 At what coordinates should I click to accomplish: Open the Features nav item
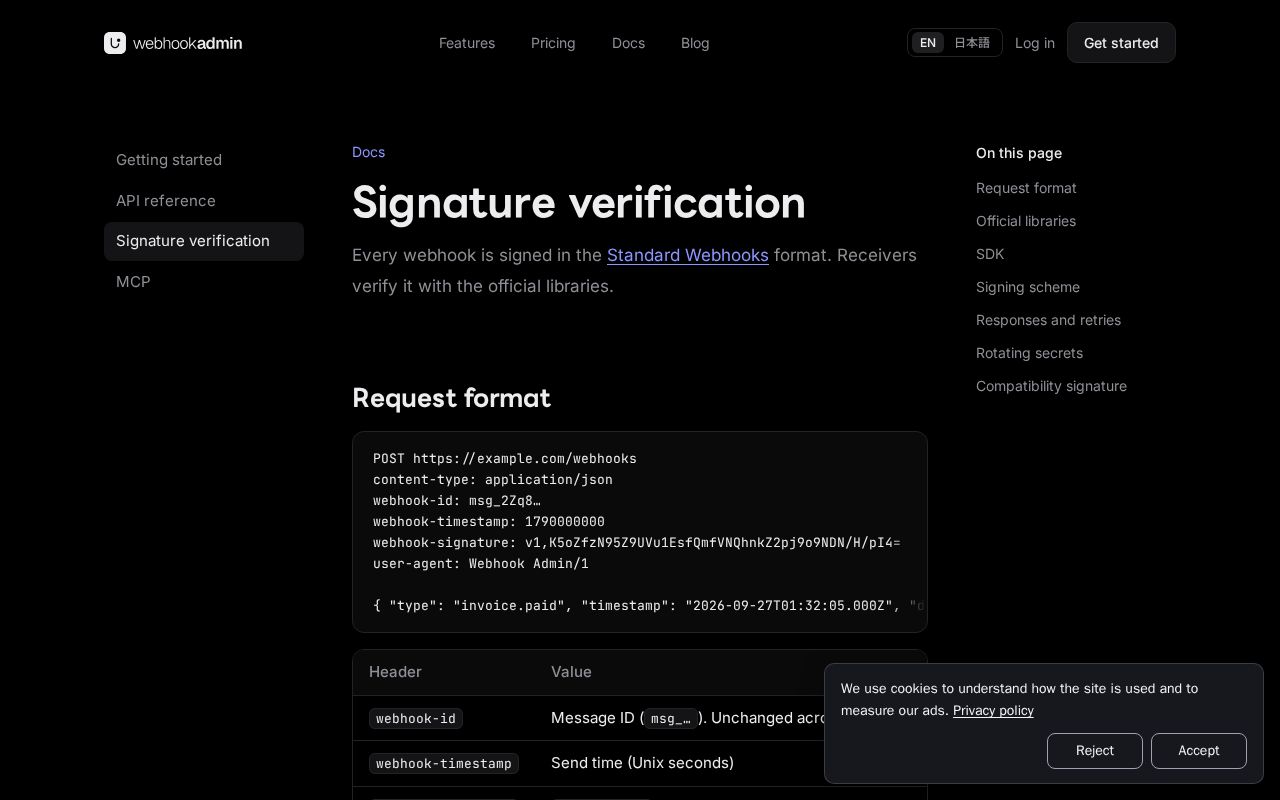tap(467, 43)
